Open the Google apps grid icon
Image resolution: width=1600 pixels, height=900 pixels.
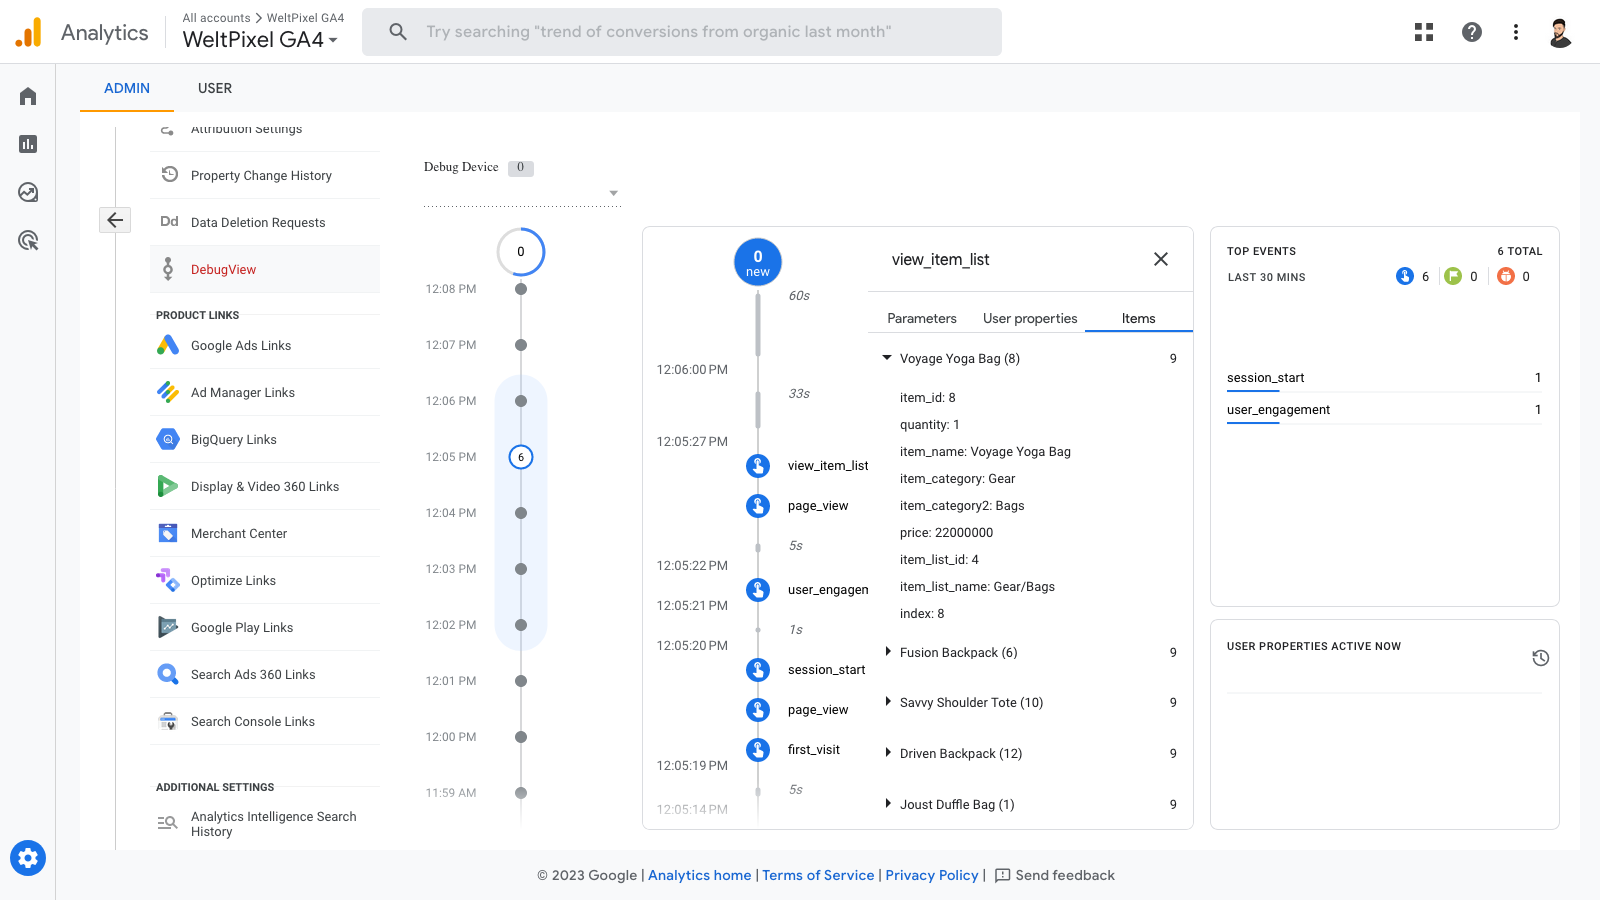pyautogui.click(x=1424, y=32)
